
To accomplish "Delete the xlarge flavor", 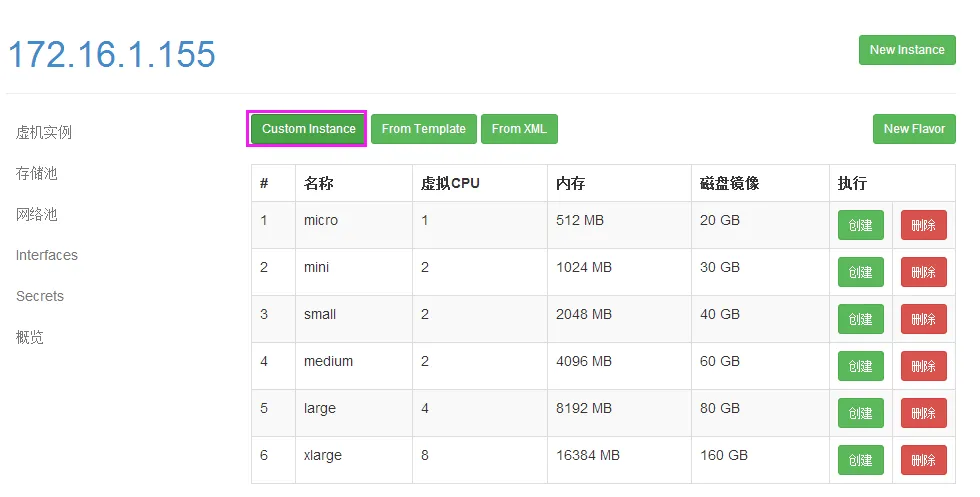I will [923, 460].
